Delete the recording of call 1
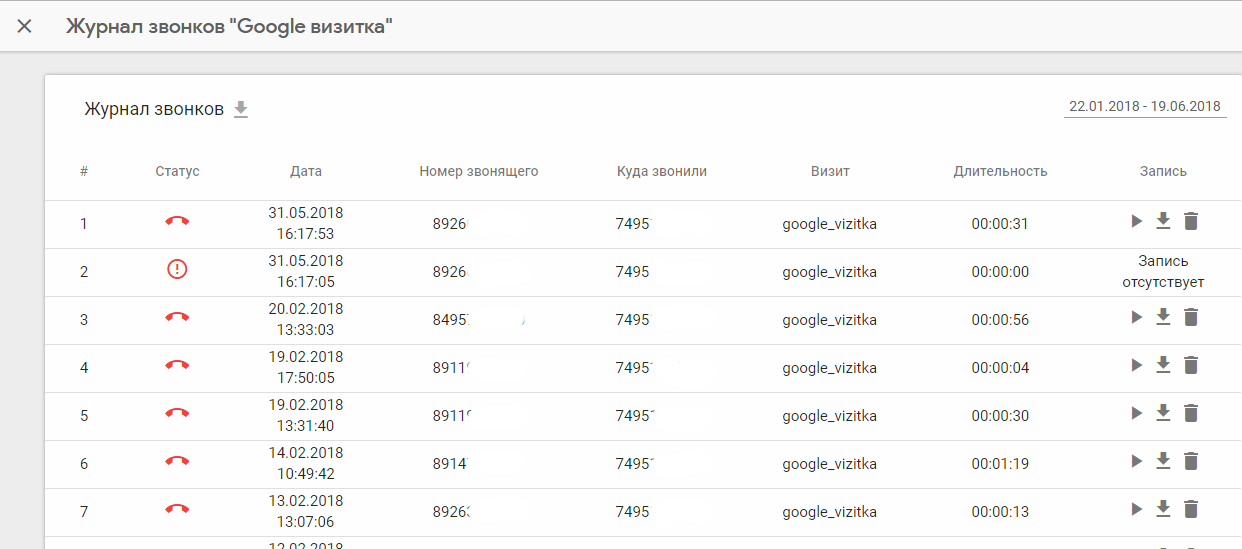The image size is (1242, 549). (1190, 221)
